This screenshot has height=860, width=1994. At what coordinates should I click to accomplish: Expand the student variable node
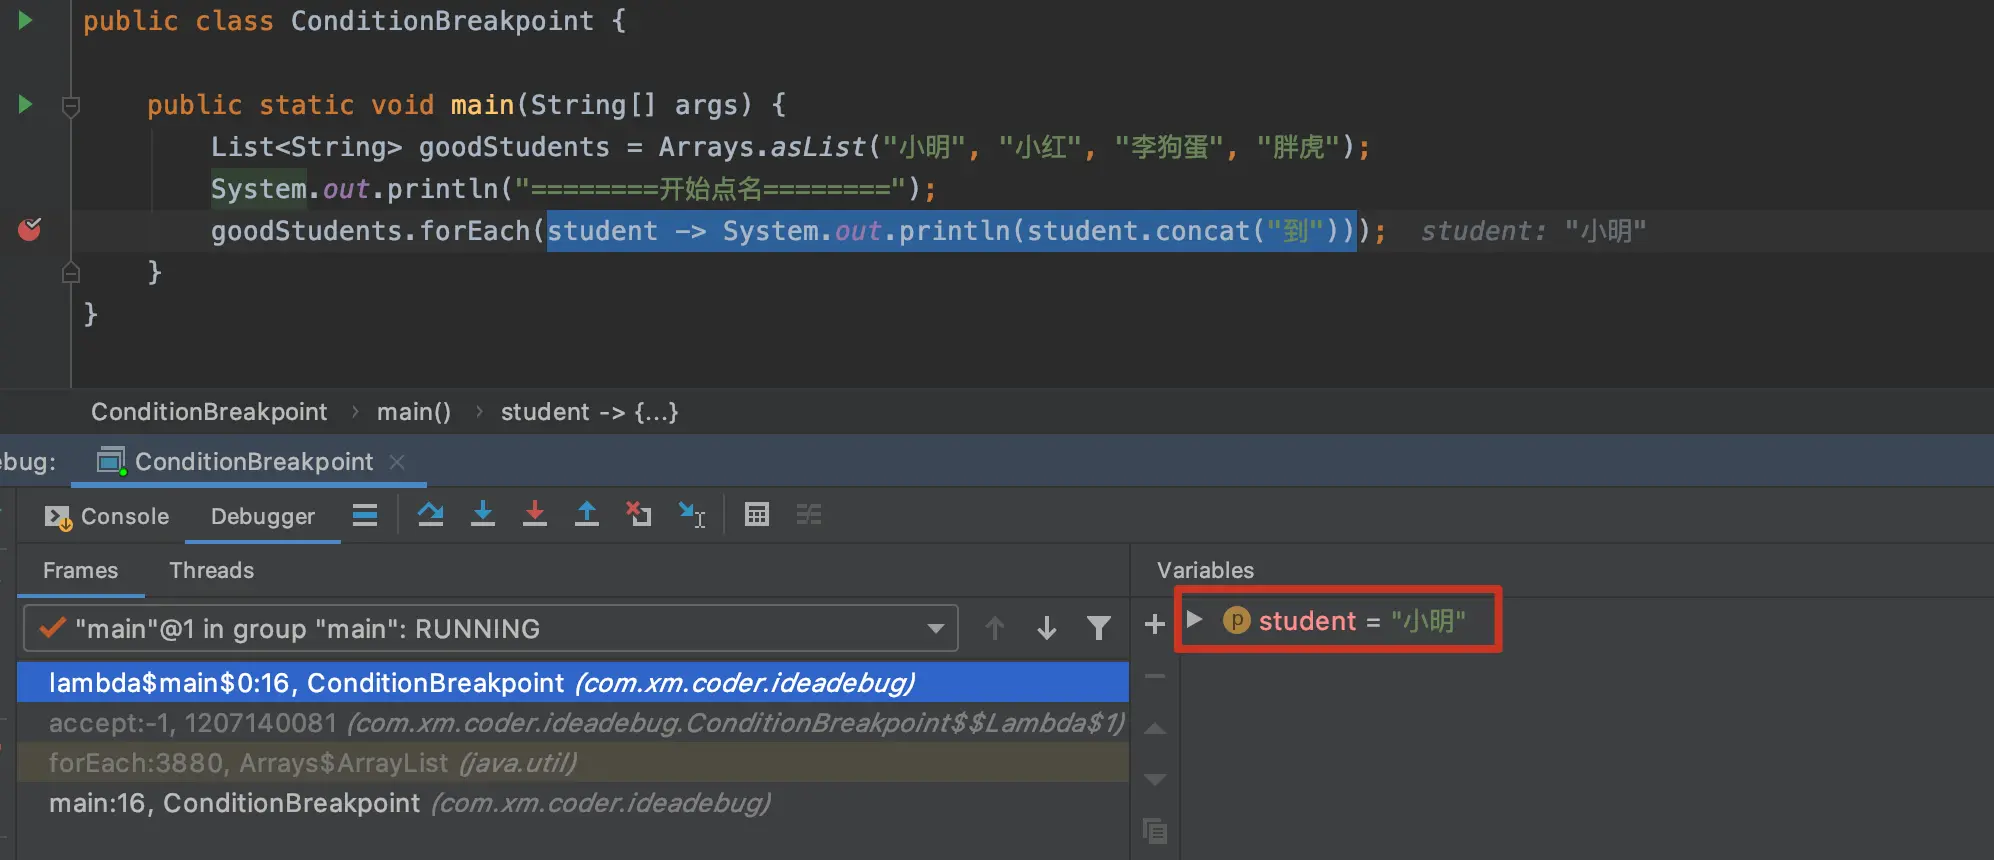1194,620
